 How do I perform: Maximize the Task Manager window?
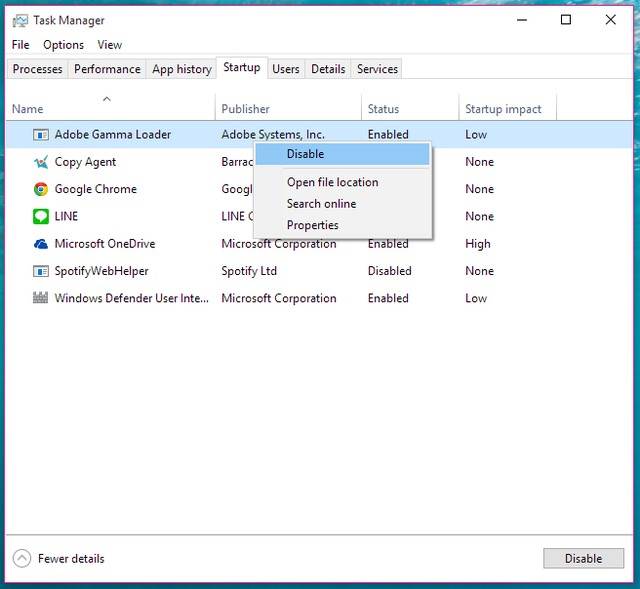click(566, 20)
